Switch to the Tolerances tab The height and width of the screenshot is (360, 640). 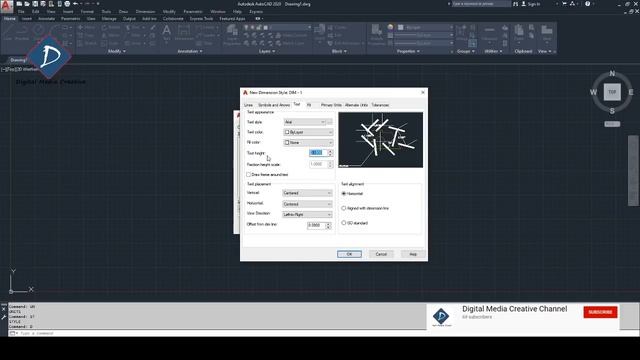click(380, 105)
